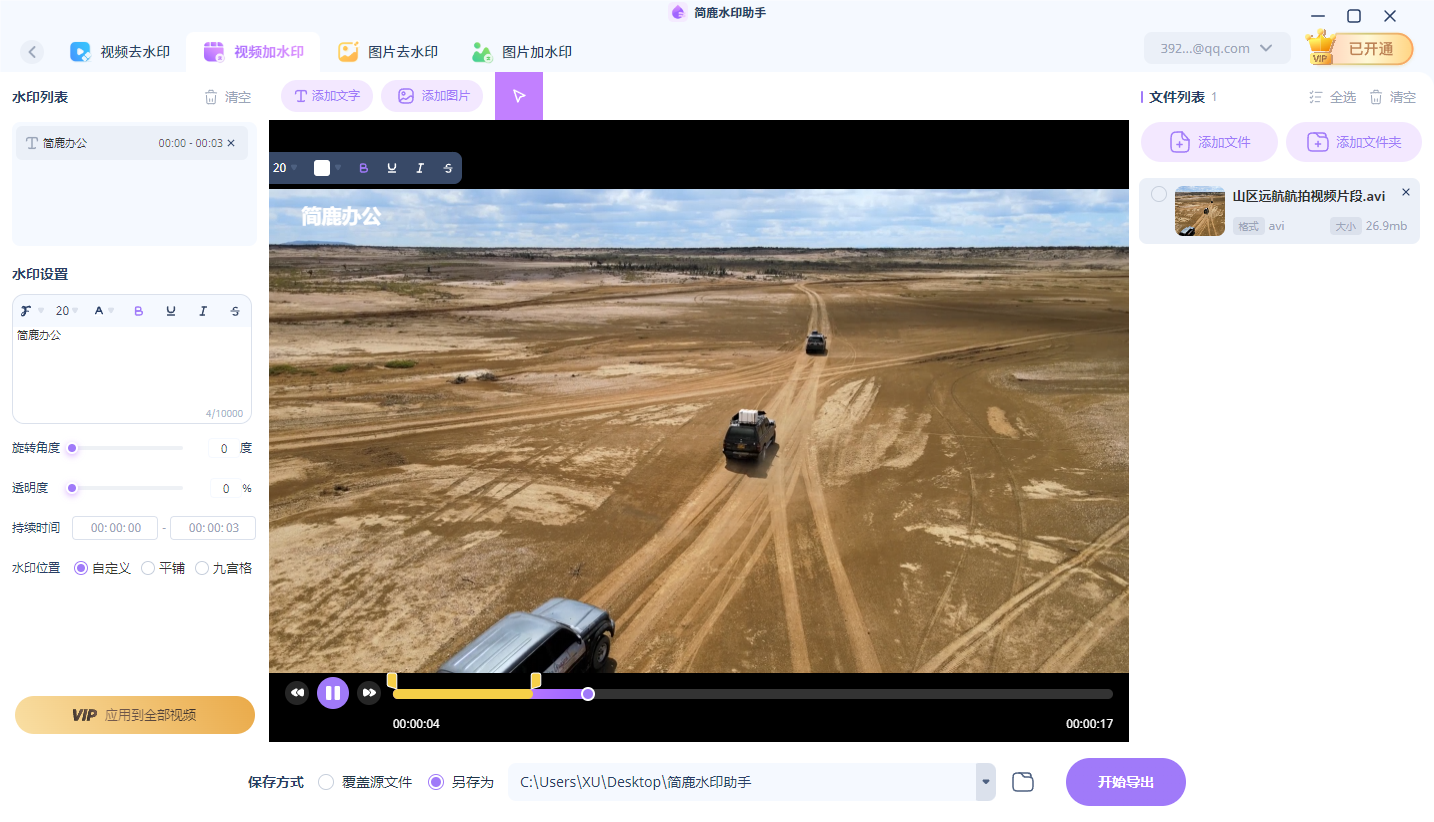Pause the video playback
The image size is (1434, 822).
point(333,693)
